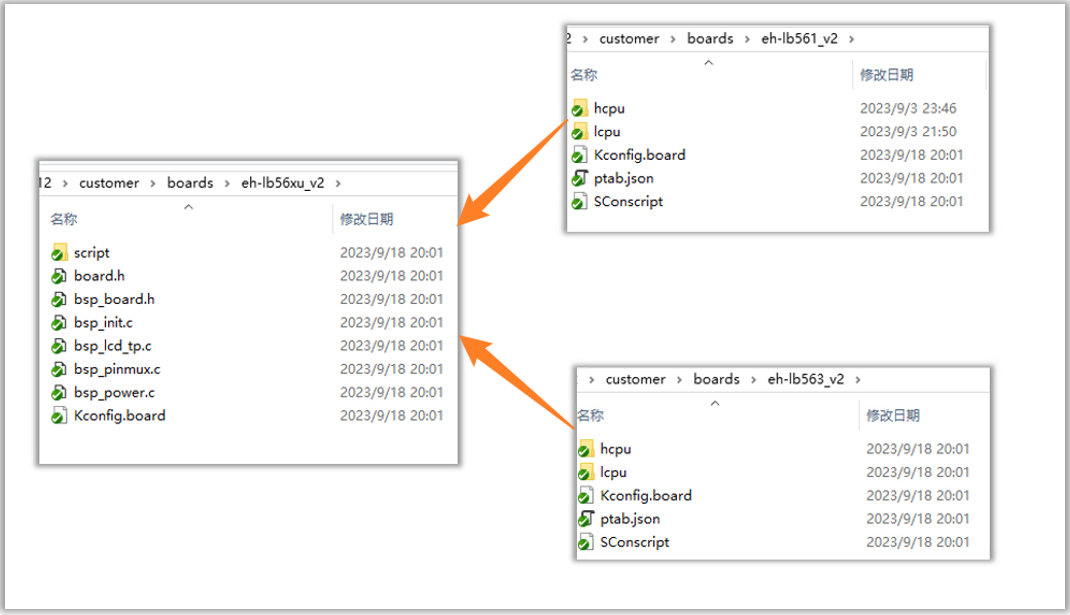Sort by 修改日期 column in eh-lb56xu_v2 window

coord(366,219)
